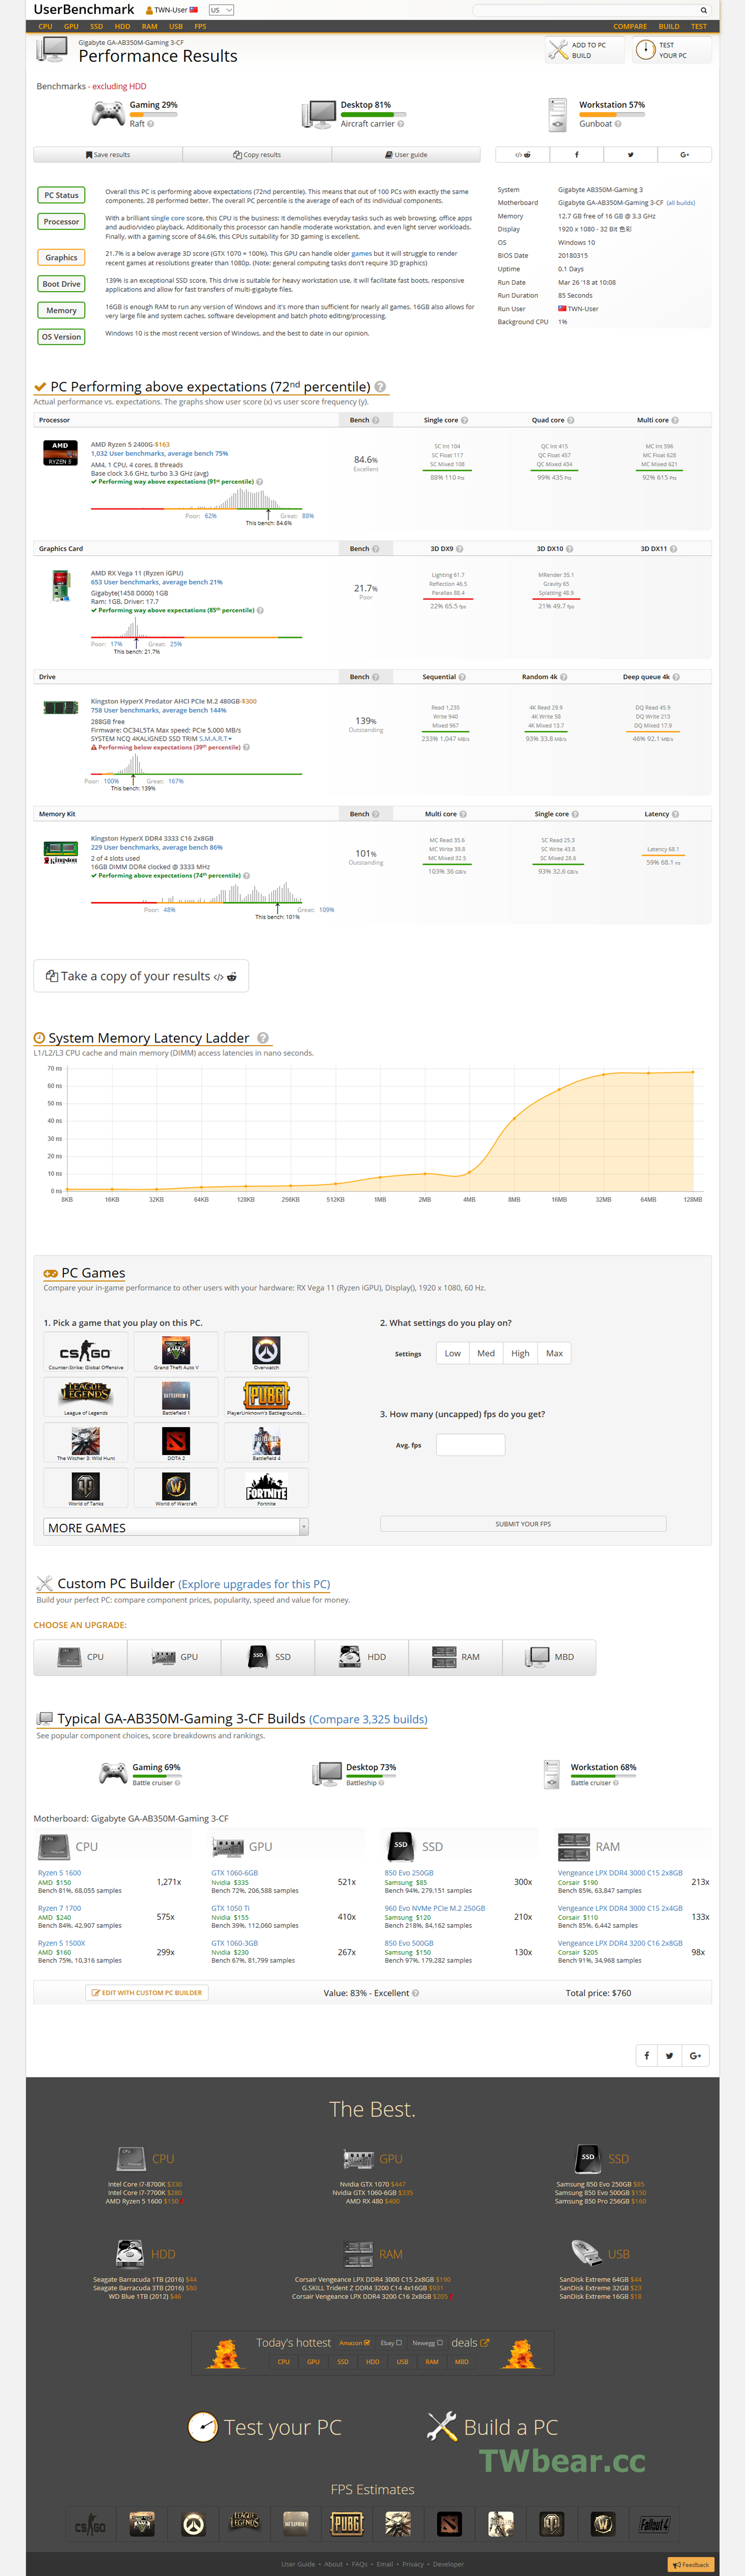Select the High settings option
745x2576 pixels.
[x=521, y=1353]
